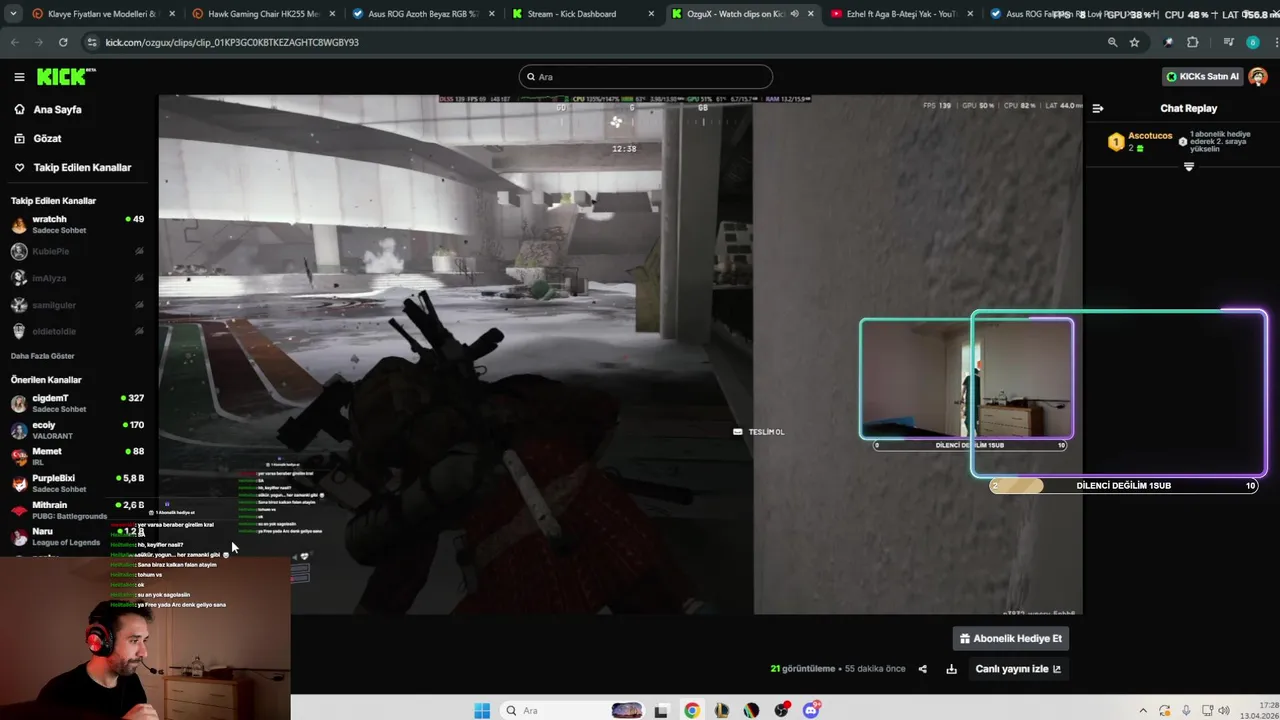Click KICKs Satın Al button
This screenshot has width=1280, height=720.
1202,77
